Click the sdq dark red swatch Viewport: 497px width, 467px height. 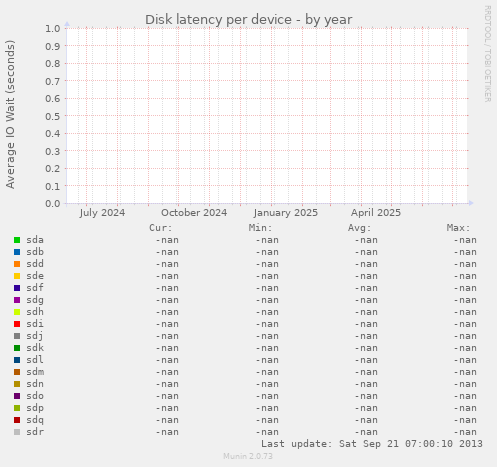point(17,420)
